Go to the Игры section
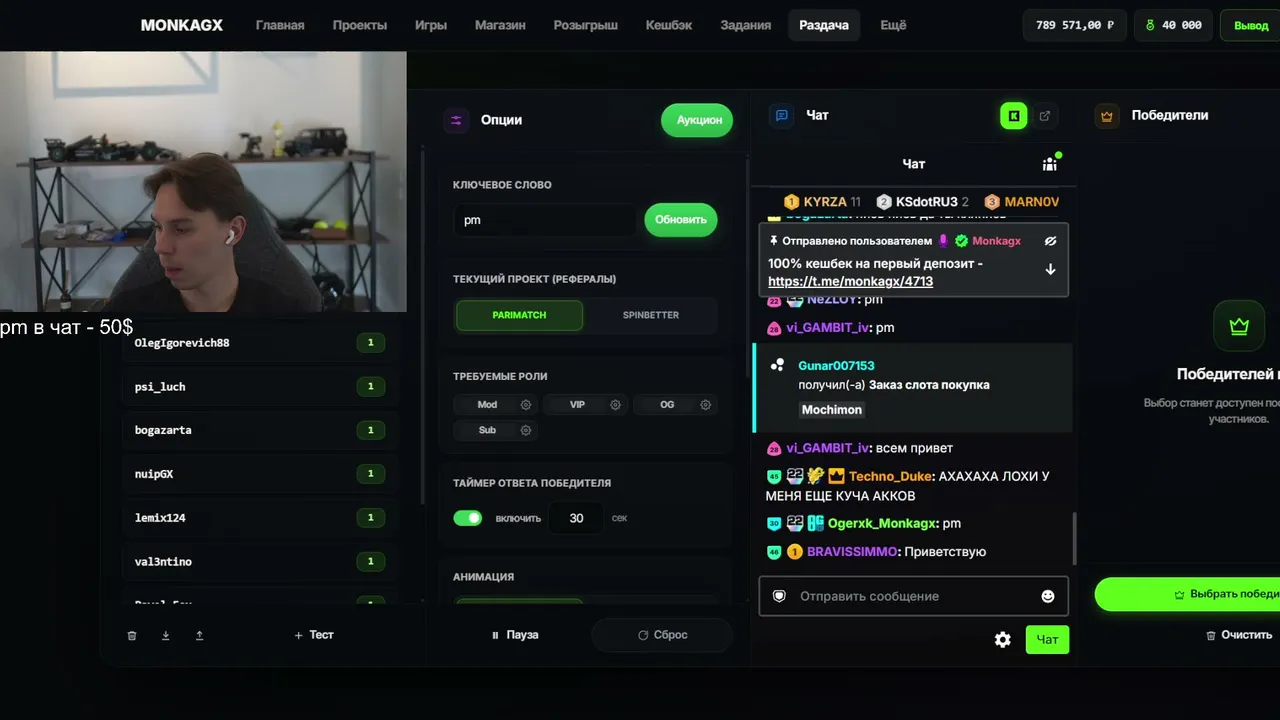Screen dimensions: 1280x720 [x=431, y=25]
